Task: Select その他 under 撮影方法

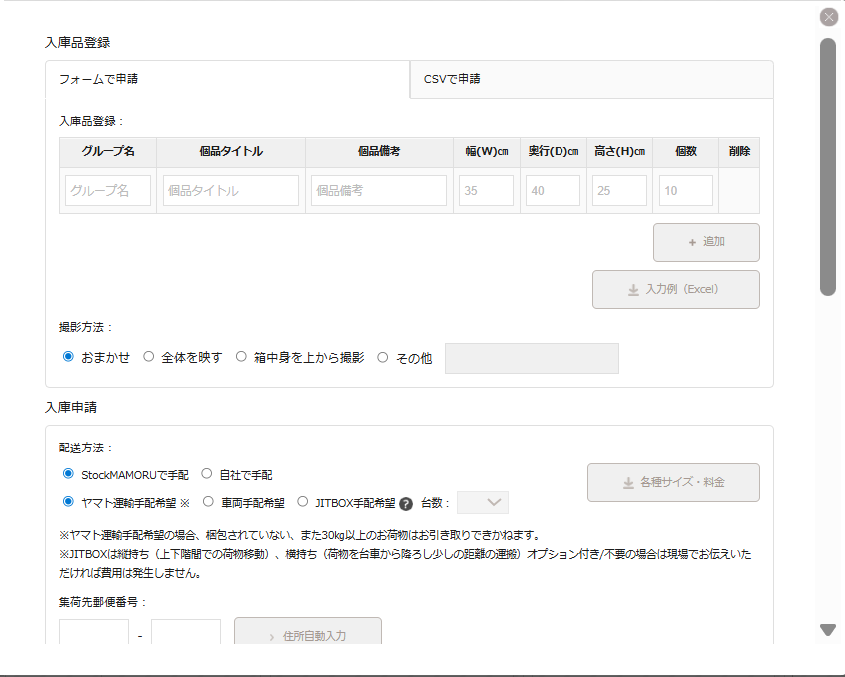Action: pyautogui.click(x=381, y=355)
